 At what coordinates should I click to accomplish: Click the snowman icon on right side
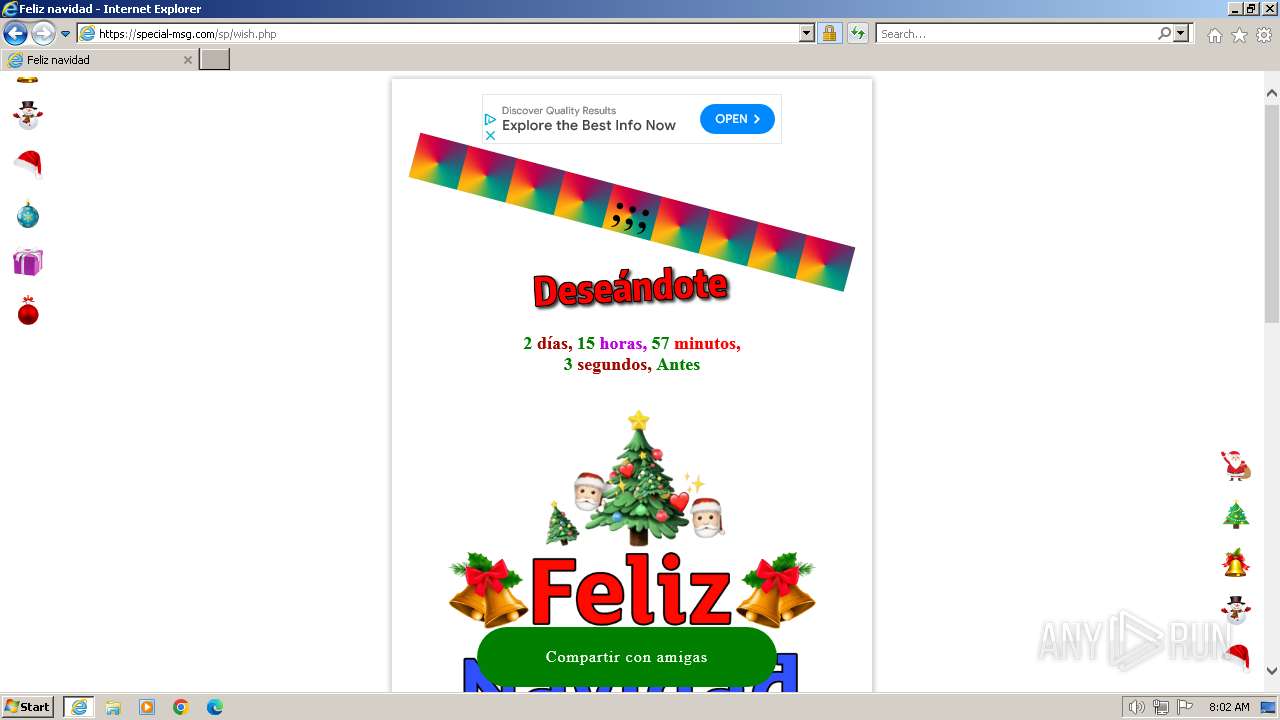1236,609
